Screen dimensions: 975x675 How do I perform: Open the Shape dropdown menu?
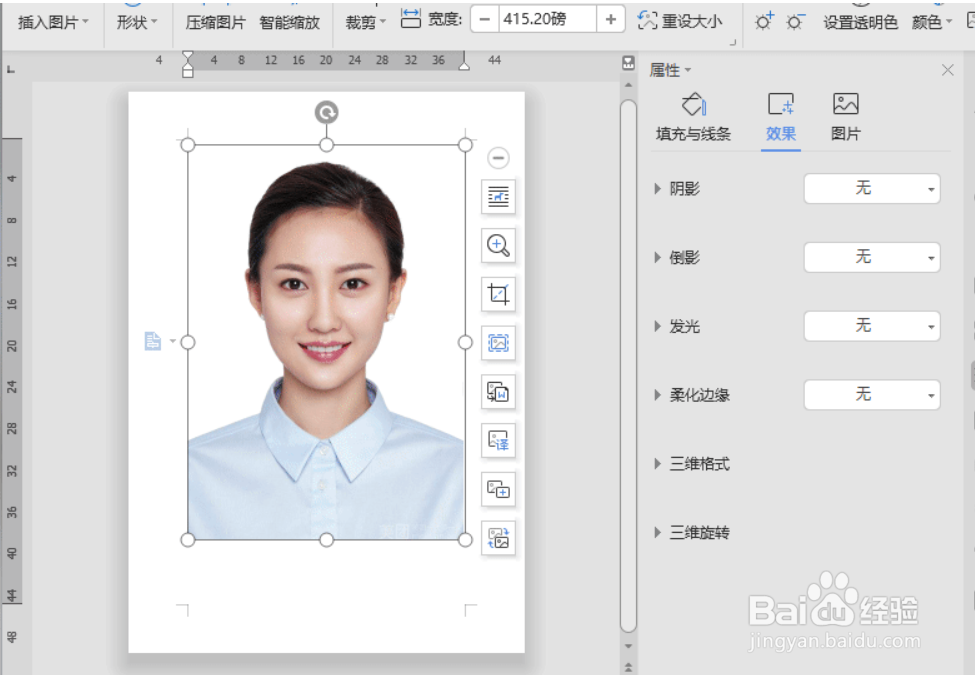tap(137, 22)
